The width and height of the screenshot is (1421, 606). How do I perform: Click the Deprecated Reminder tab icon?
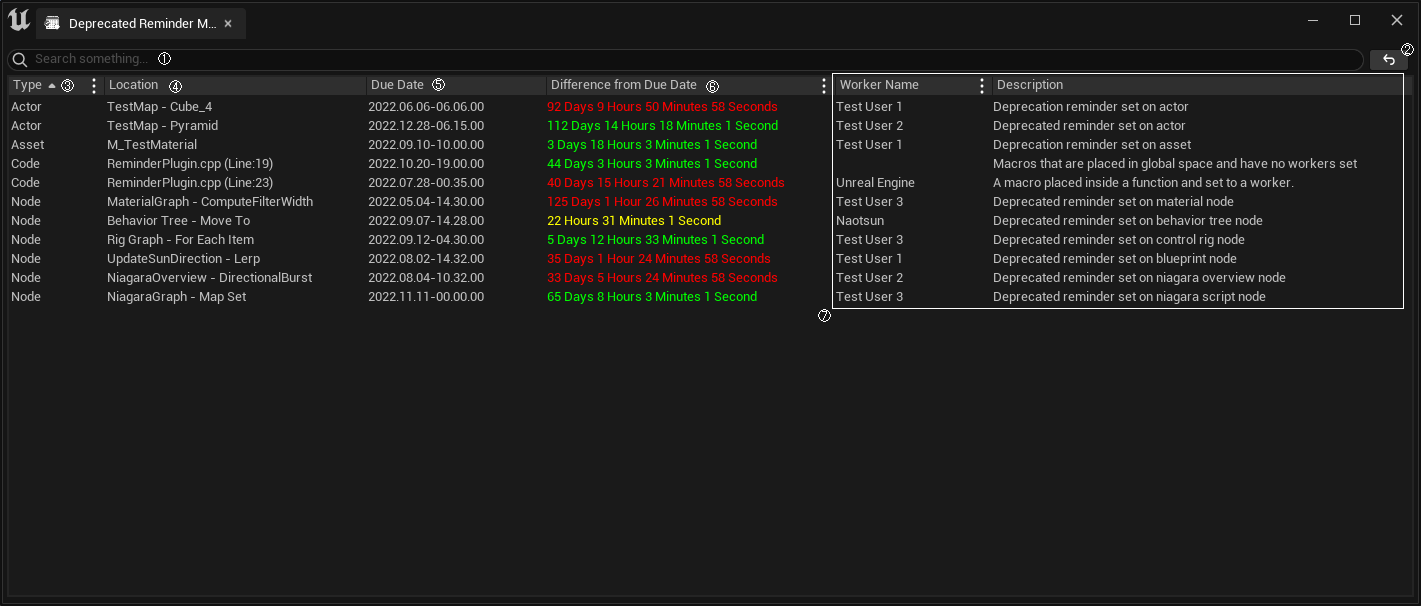click(52, 23)
